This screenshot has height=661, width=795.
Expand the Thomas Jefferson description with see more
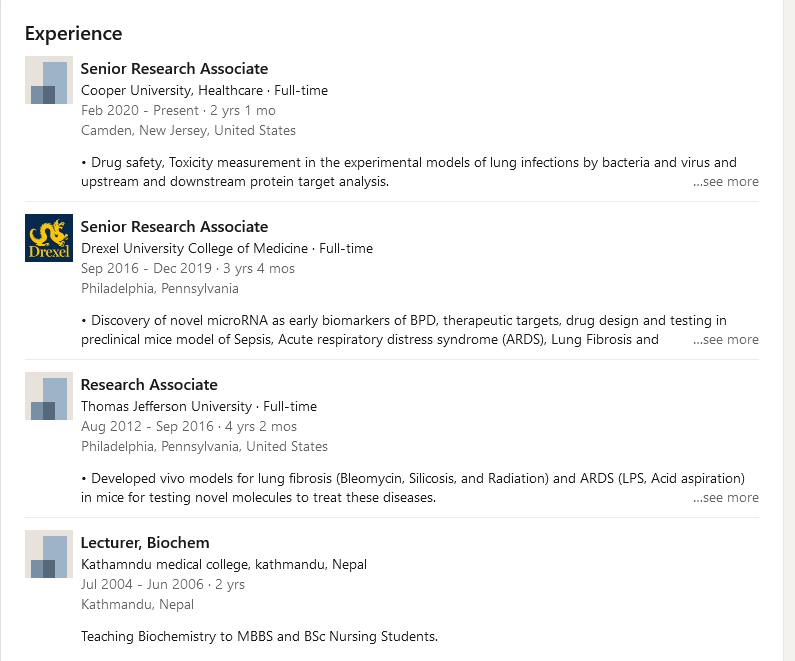click(726, 498)
